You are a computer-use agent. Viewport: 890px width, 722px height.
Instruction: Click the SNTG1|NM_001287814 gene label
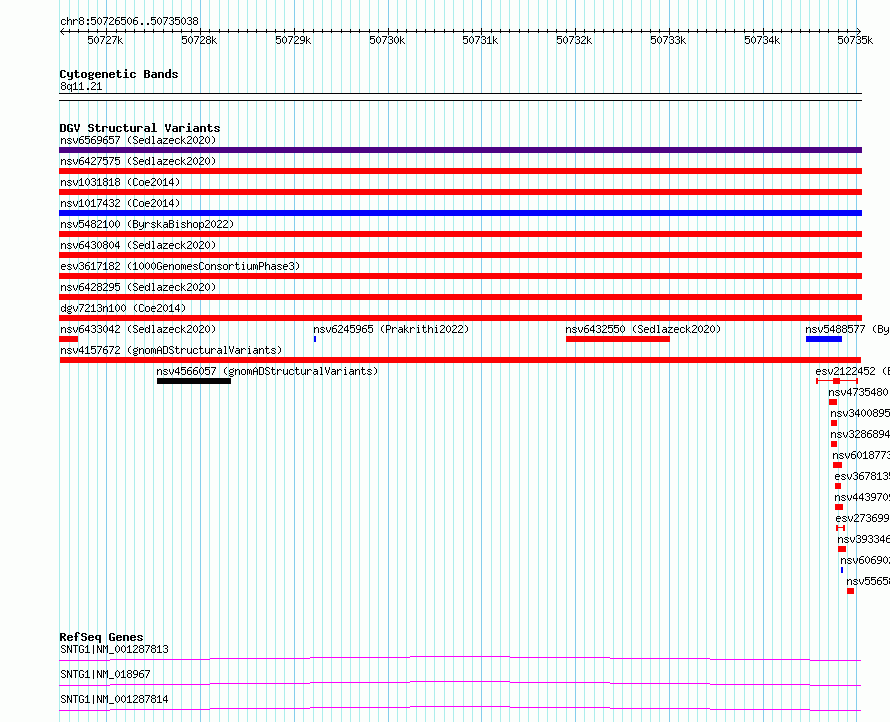(x=114, y=699)
